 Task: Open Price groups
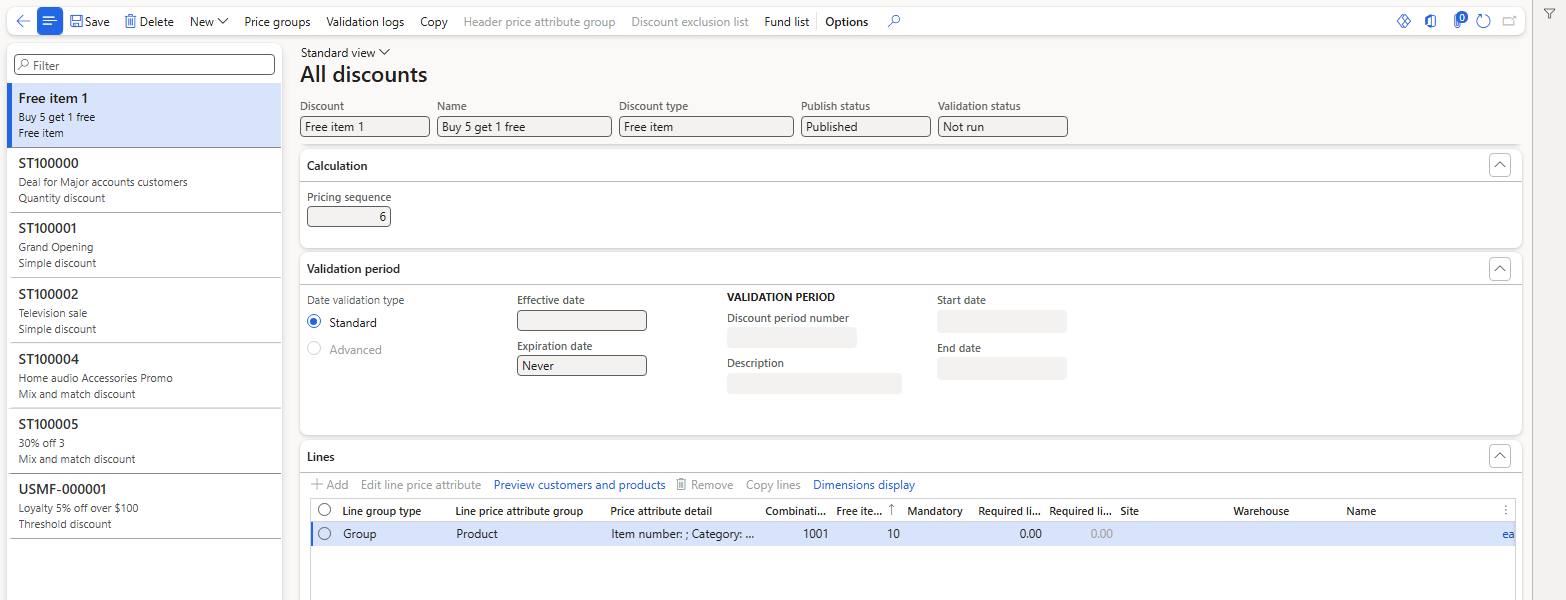277,21
